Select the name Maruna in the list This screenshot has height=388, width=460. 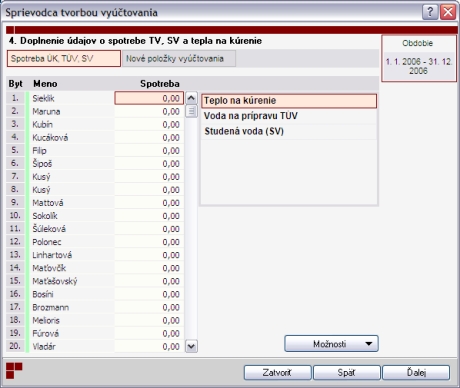tap(46, 111)
